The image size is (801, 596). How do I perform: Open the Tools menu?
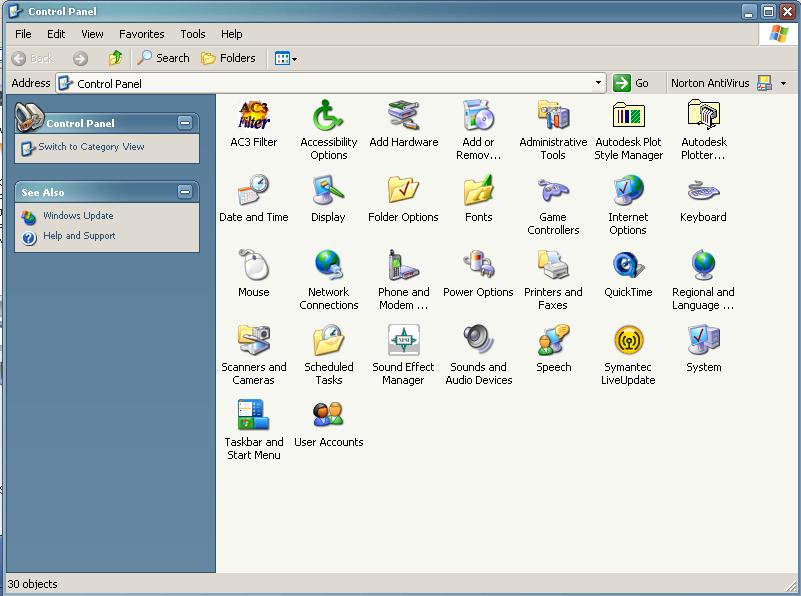pos(193,34)
